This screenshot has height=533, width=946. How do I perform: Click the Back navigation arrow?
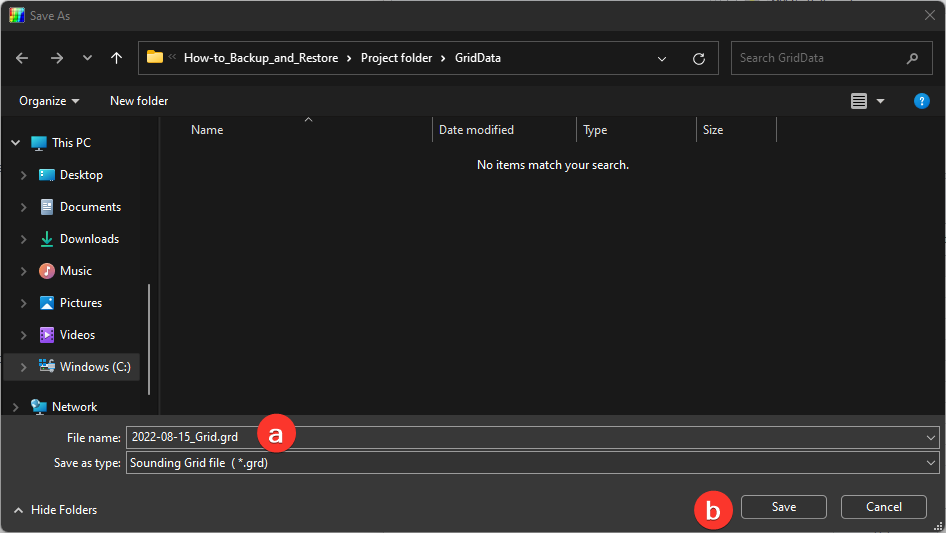point(22,58)
